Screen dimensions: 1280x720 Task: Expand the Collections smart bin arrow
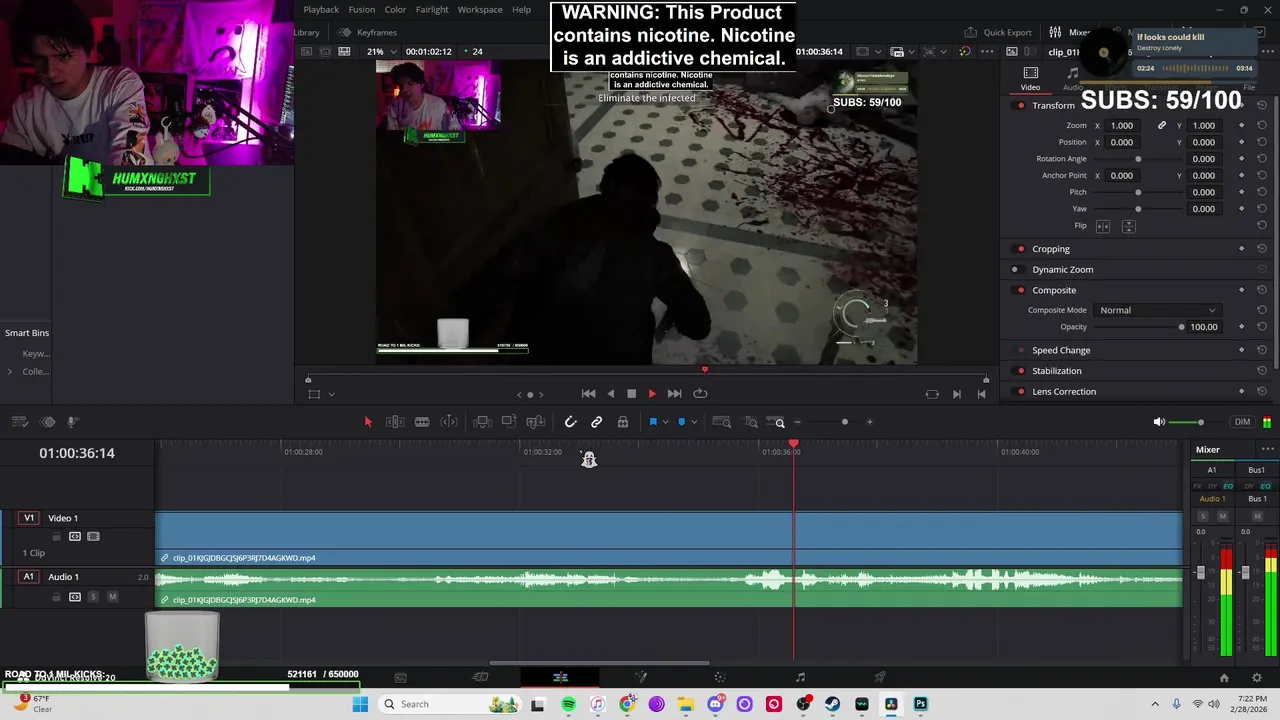click(10, 372)
